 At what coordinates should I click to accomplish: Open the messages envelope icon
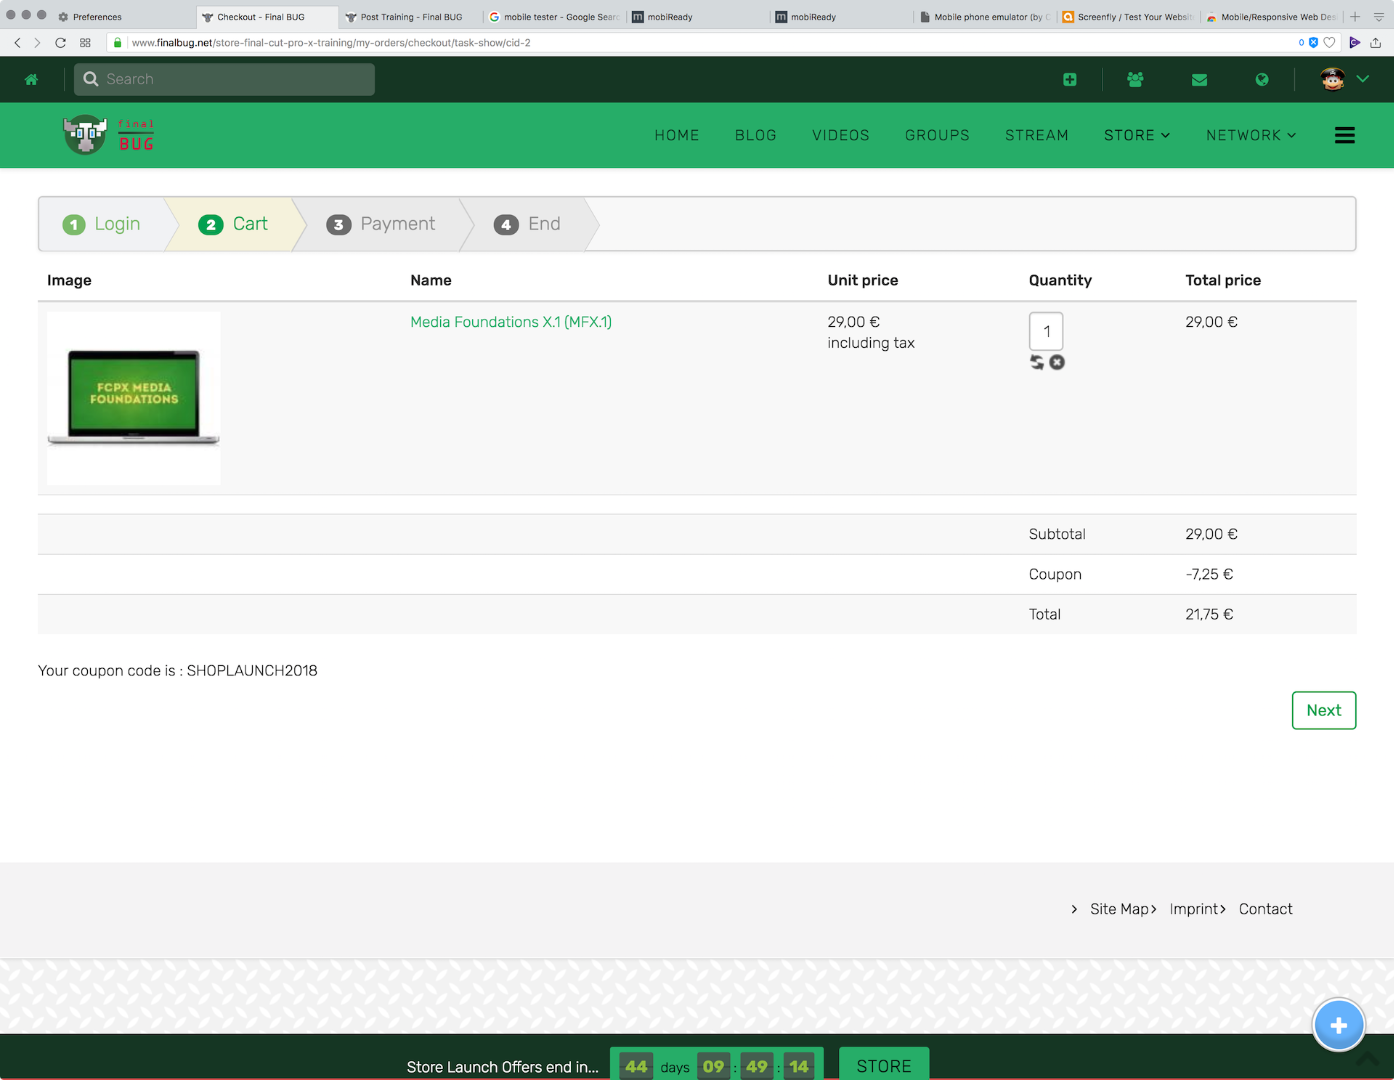click(1199, 80)
